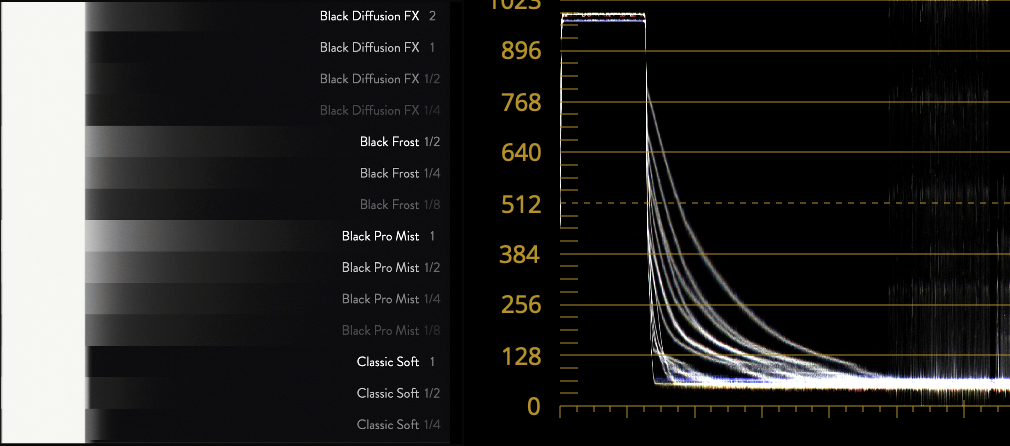
Task: Click the 512 waveform scale value
Action: coord(521,204)
